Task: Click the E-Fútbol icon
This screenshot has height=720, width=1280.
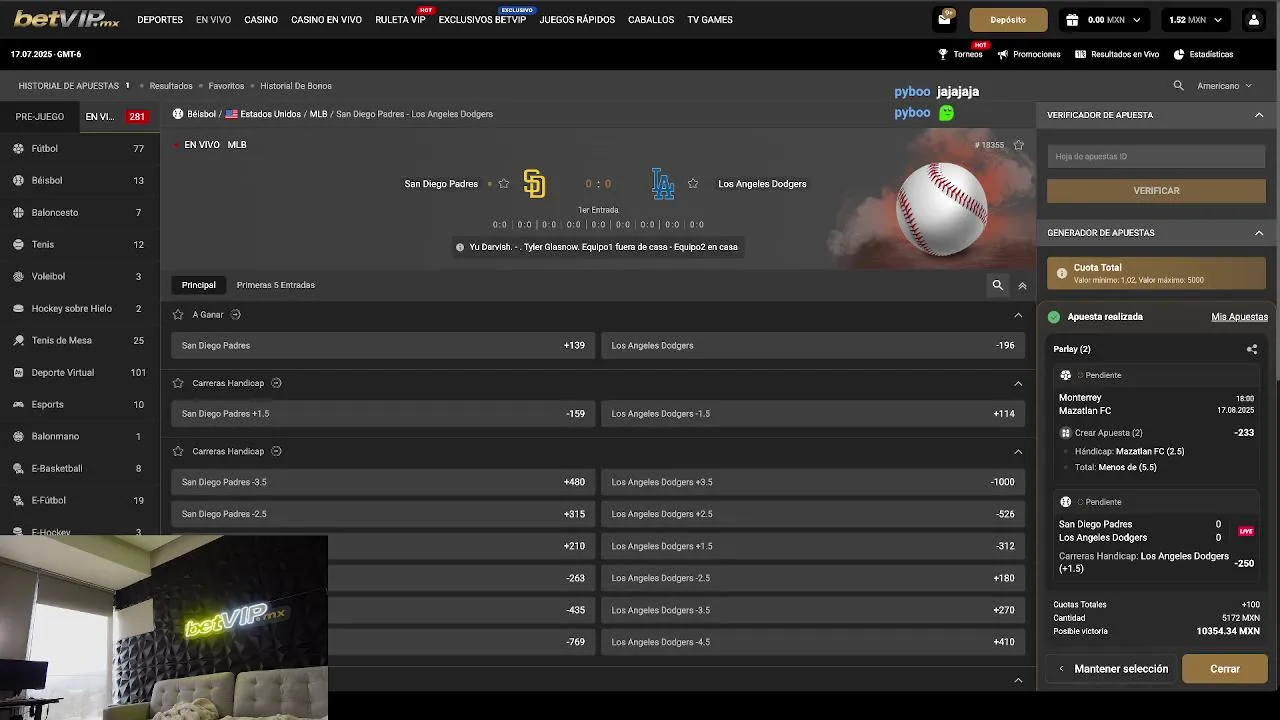Action: click(19, 500)
